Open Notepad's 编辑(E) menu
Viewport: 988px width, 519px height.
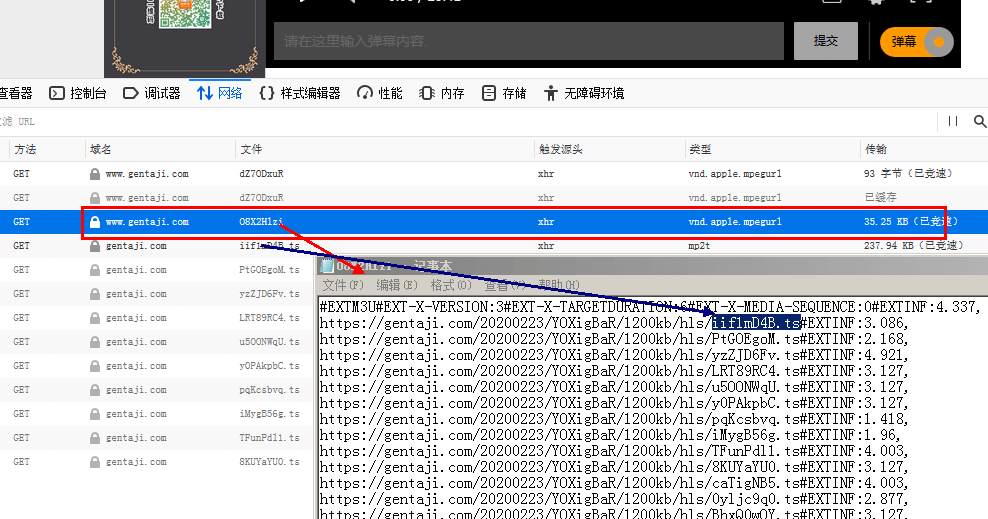click(397, 285)
